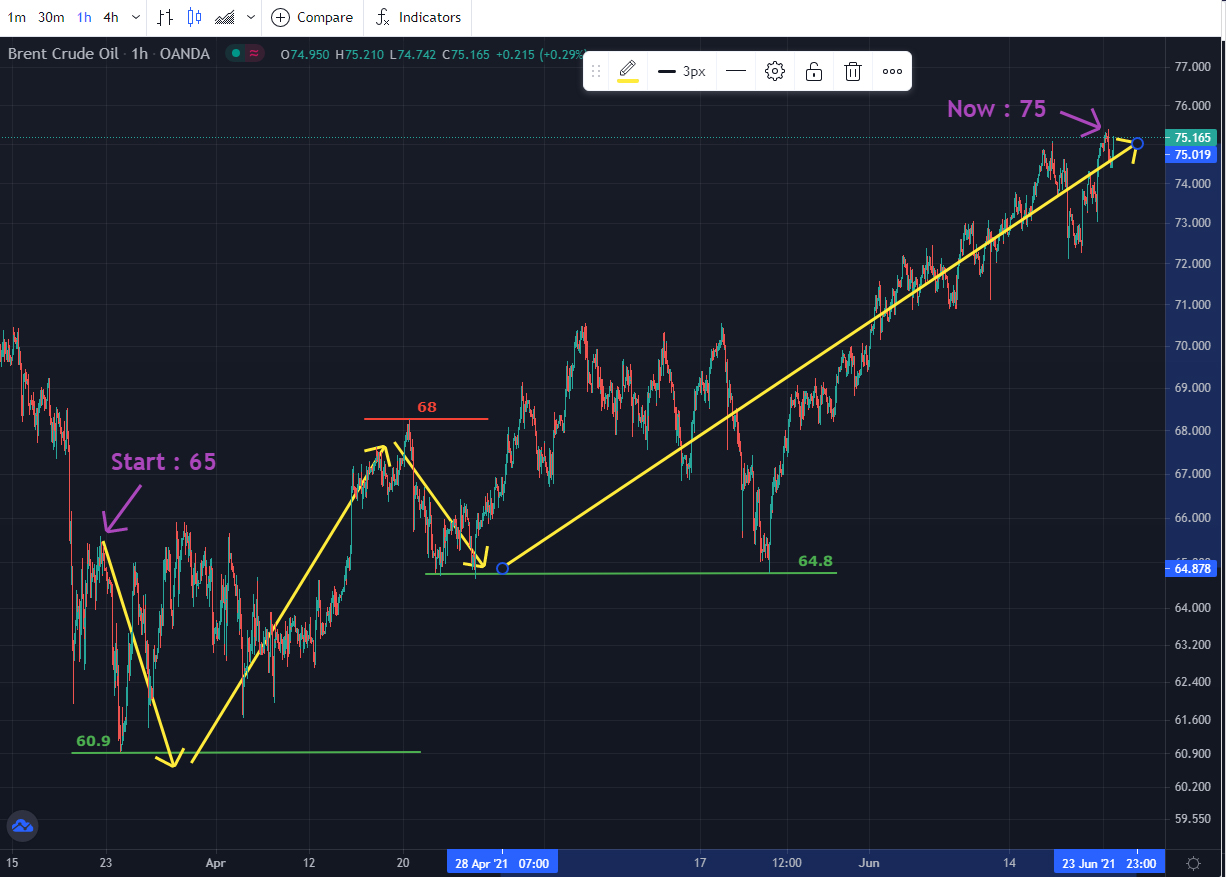Click the TradingView logo on the chart
Viewport: 1226px width, 877px height.
pyautogui.click(x=22, y=826)
